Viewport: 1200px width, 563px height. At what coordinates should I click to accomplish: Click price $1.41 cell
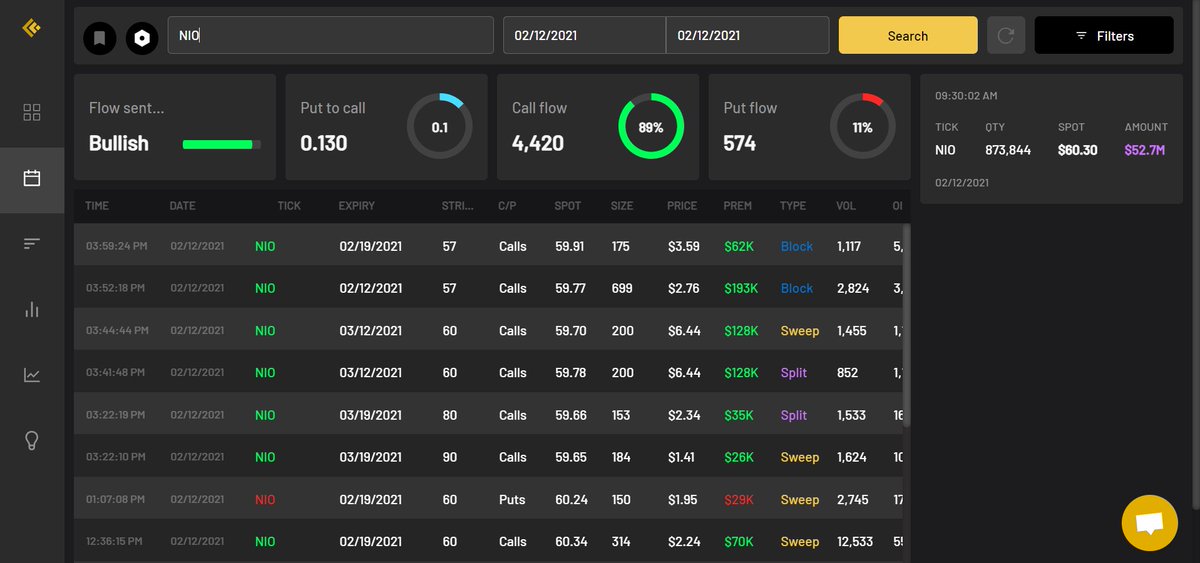tap(681, 457)
